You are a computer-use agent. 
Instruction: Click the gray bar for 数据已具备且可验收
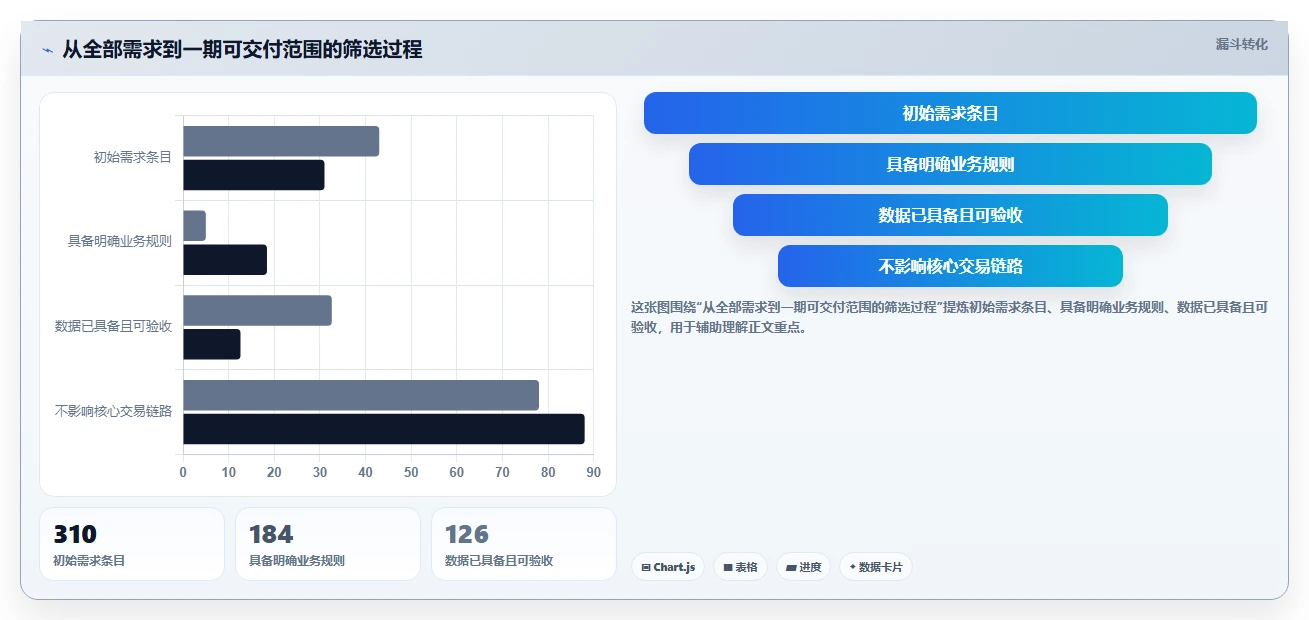coord(257,310)
